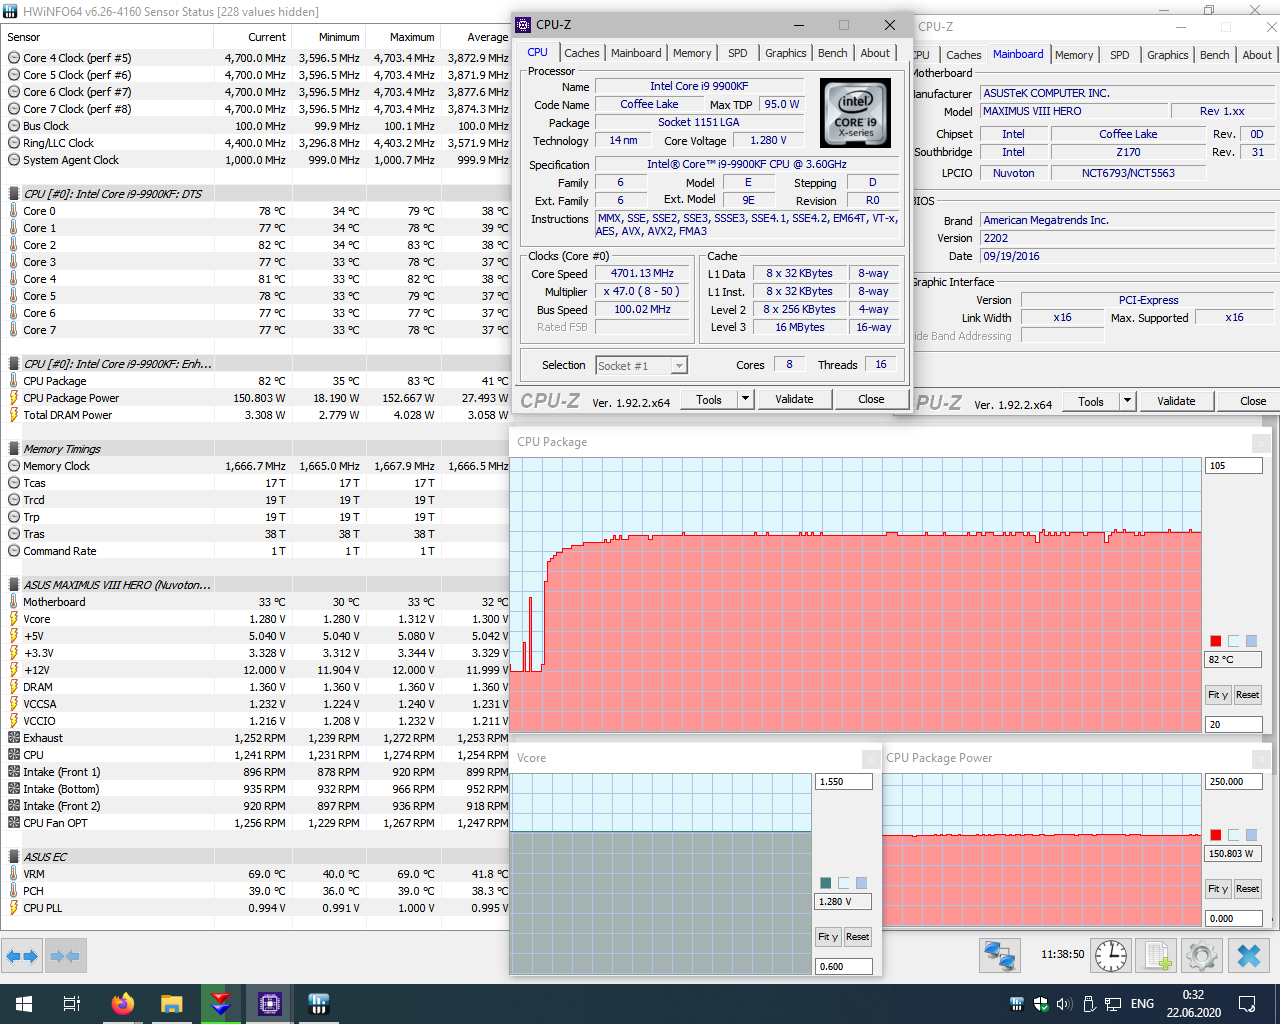Screen dimensions: 1280x1024
Task: Click the clock icon beside the 11:38:50 timer
Action: tap(1111, 956)
